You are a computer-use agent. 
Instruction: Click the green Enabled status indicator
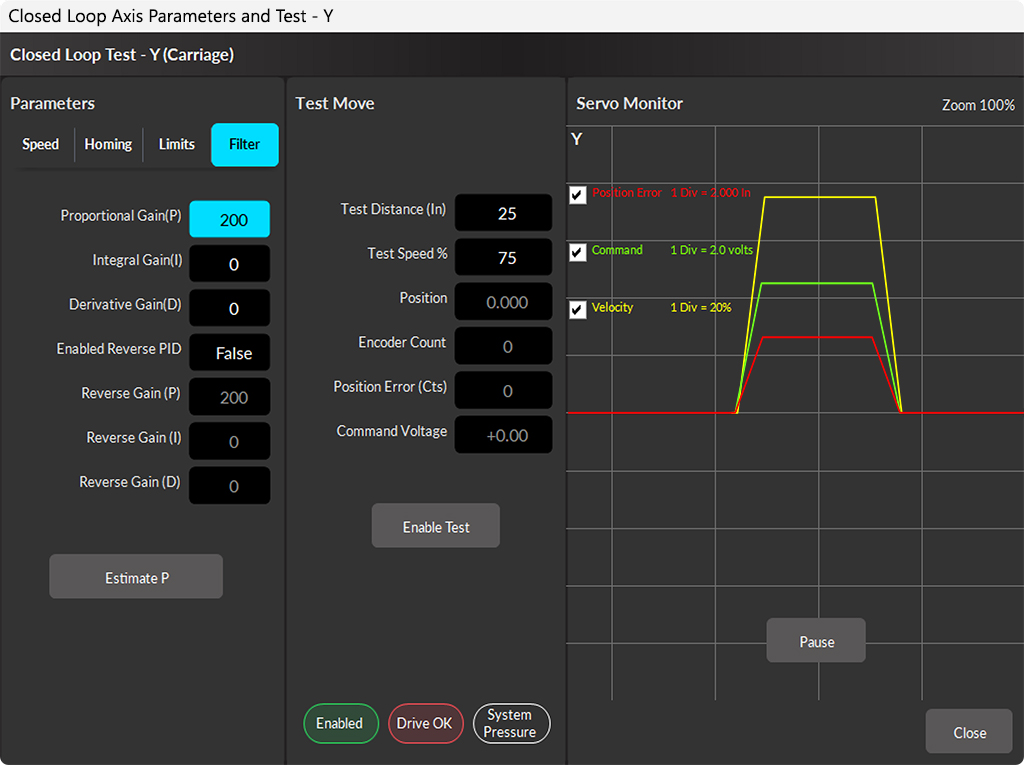point(340,723)
